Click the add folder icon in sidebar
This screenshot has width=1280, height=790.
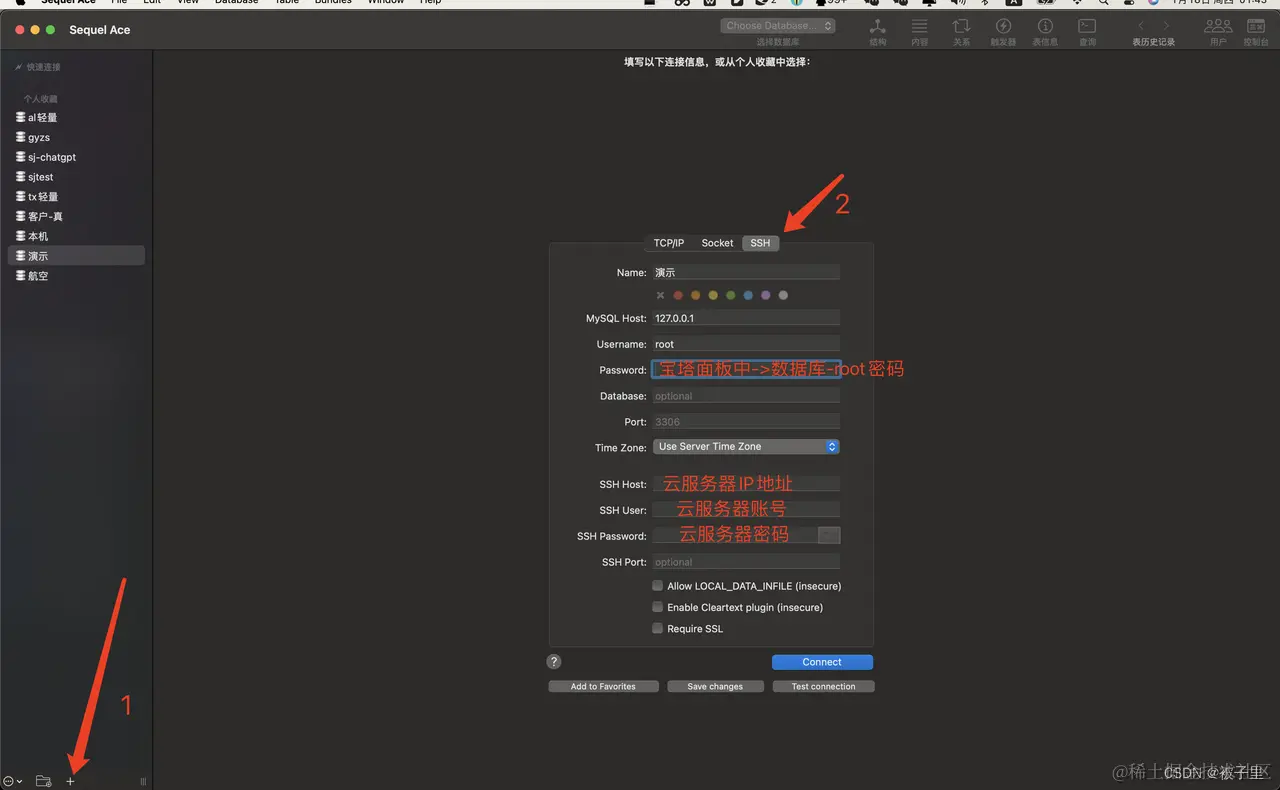(43, 781)
